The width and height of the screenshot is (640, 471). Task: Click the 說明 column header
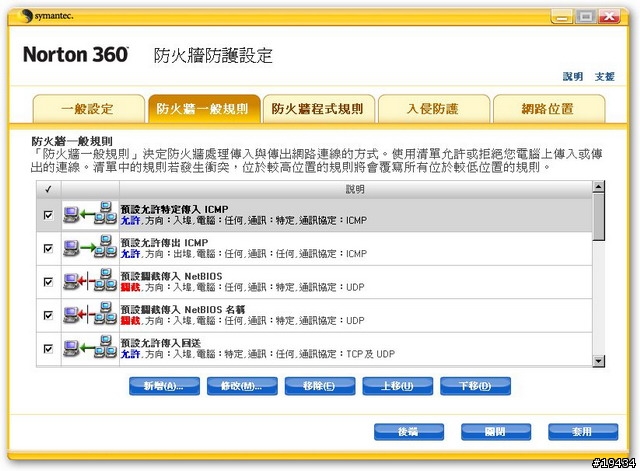coord(356,189)
